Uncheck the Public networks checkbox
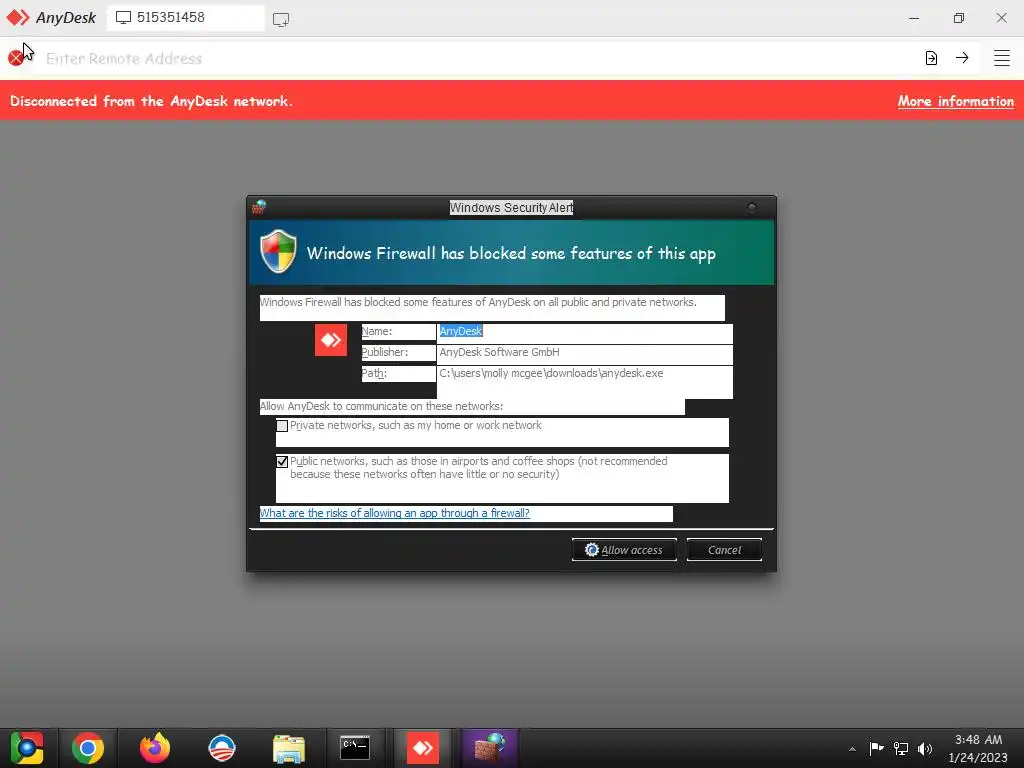Viewport: 1024px width, 768px height. coord(282,462)
